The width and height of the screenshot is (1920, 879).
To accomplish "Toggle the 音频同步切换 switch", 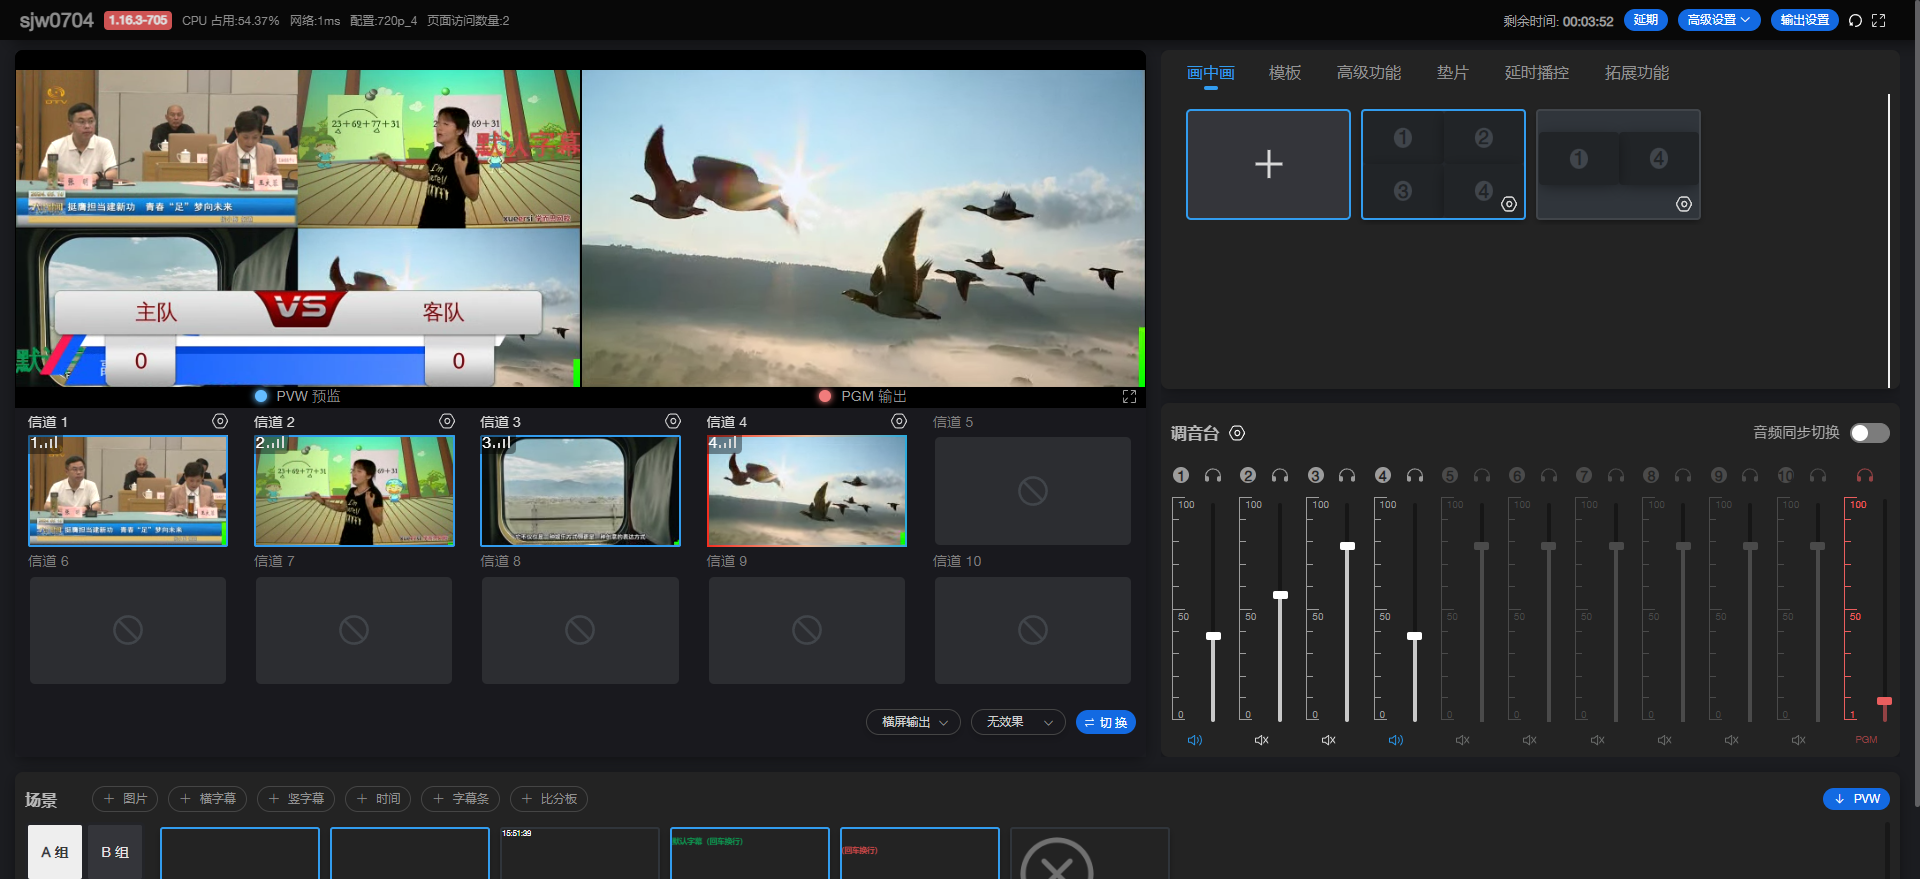I will (1869, 433).
